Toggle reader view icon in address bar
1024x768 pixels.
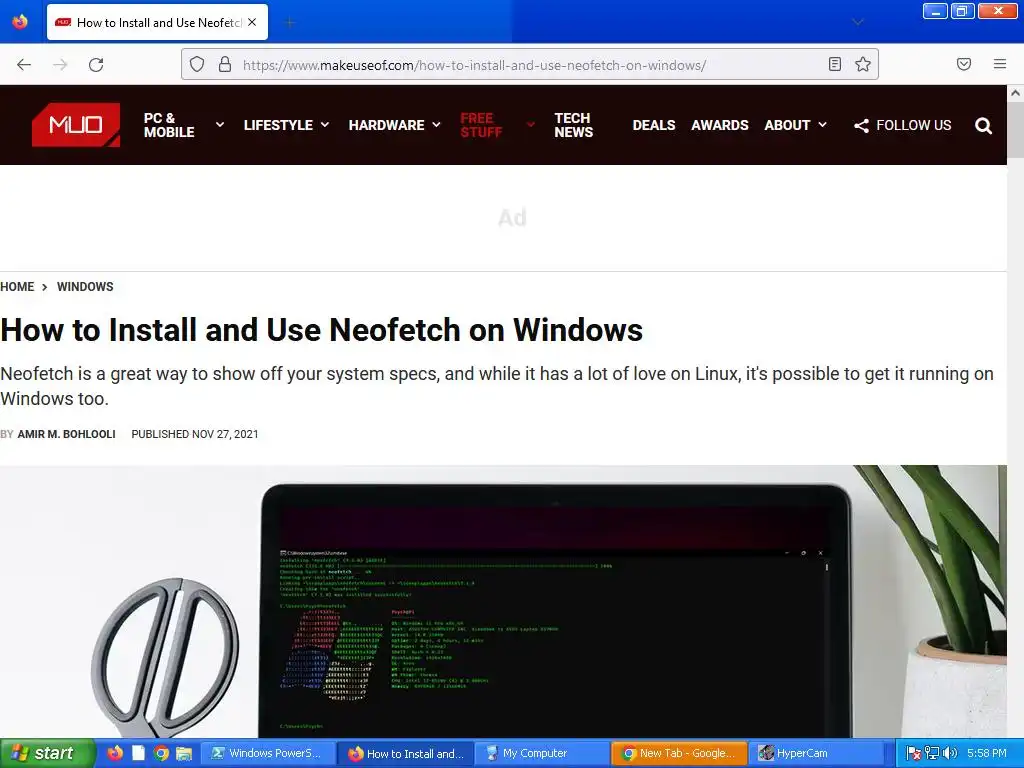pyautogui.click(x=835, y=64)
